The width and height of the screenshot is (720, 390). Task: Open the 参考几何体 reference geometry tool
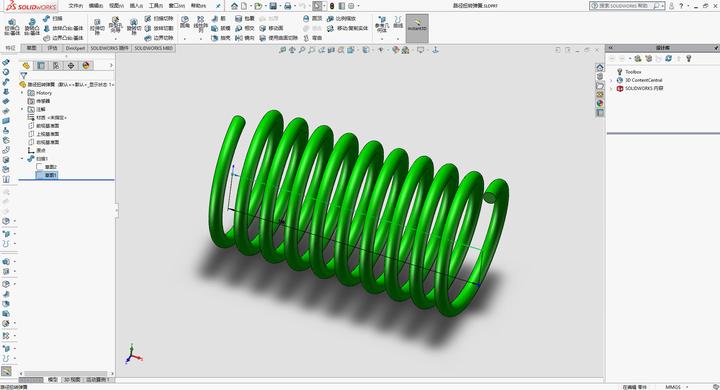click(382, 25)
